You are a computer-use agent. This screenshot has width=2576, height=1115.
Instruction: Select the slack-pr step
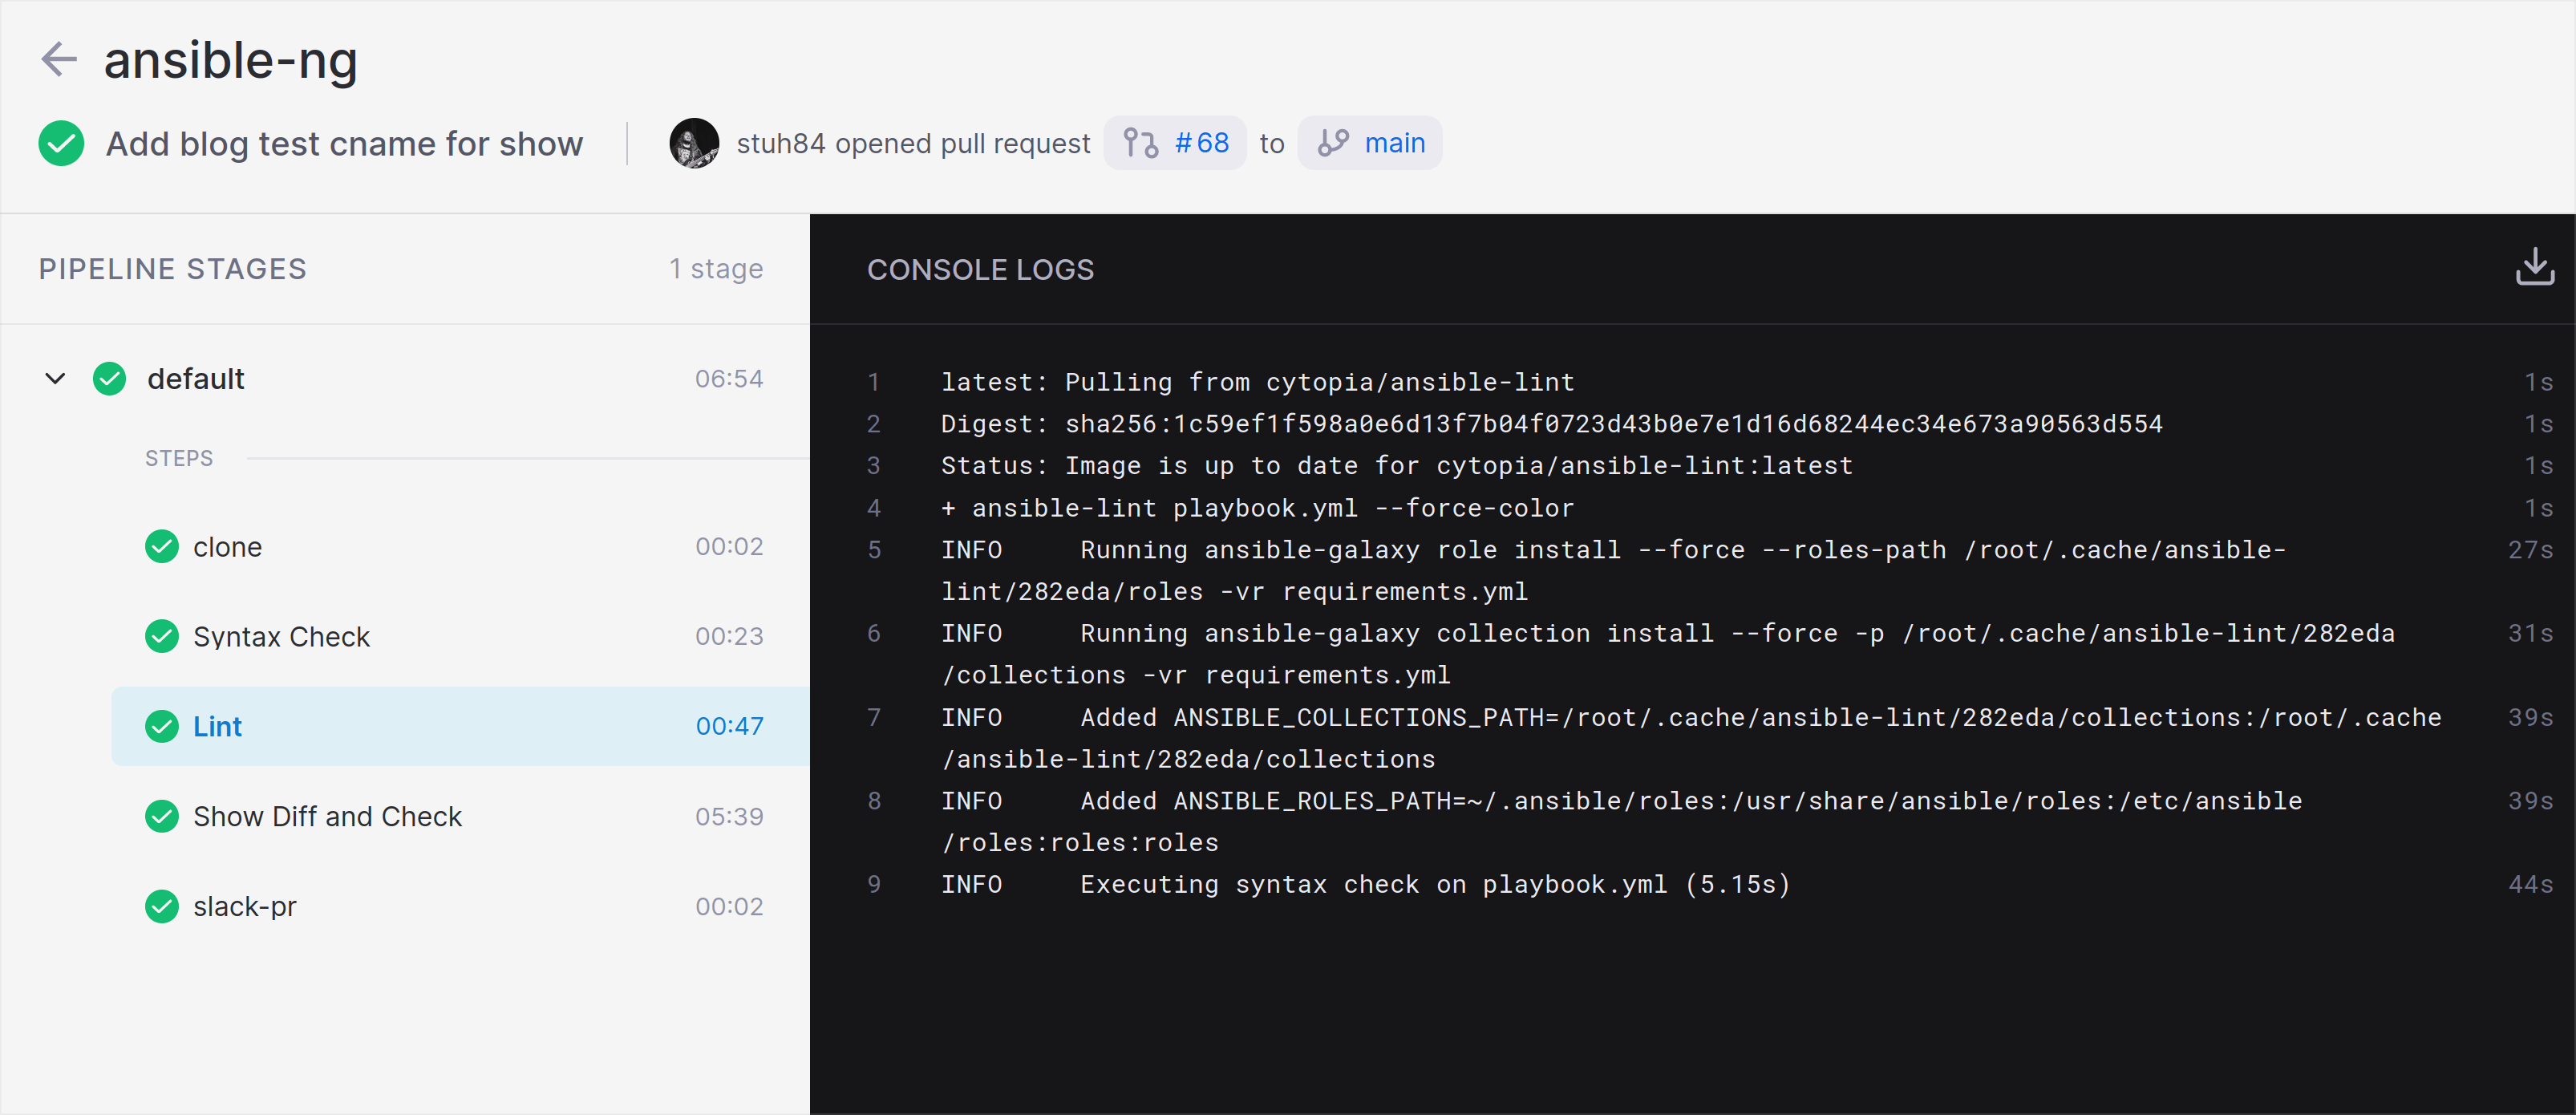point(245,906)
